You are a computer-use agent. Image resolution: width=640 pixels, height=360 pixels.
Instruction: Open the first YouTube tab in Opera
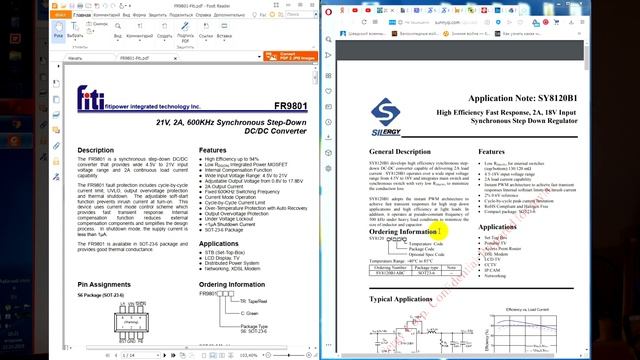pos(355,10)
